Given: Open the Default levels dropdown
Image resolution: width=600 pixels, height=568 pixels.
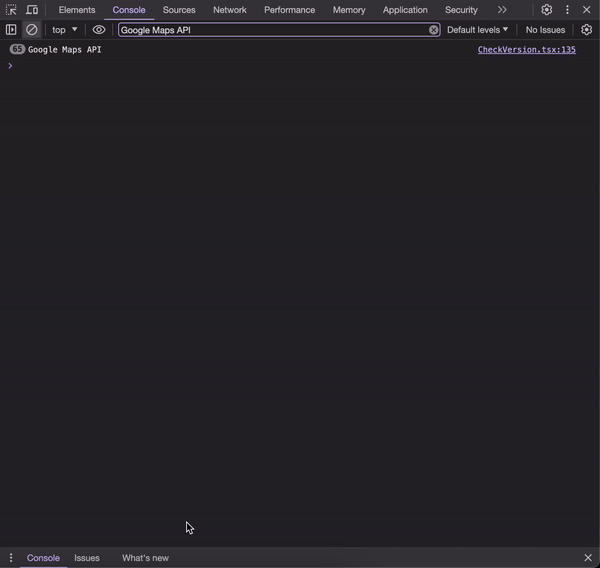Looking at the screenshot, I should pos(478,30).
